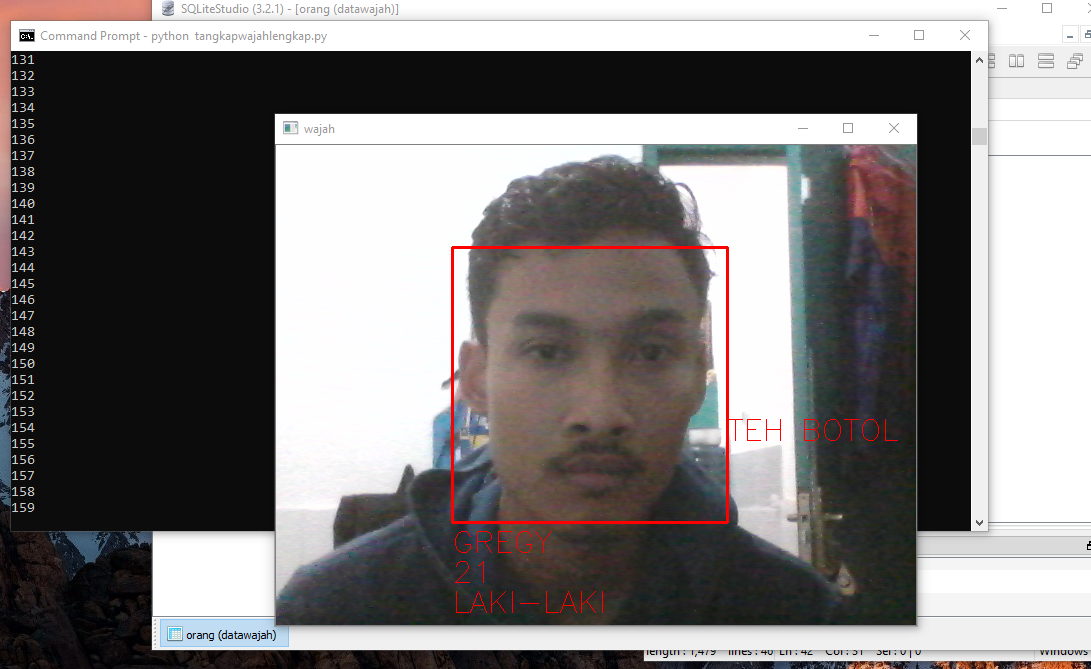This screenshot has height=669, width=1091.
Task: Select the 'orang (datawajah)' tab at the bottom
Action: (x=222, y=634)
